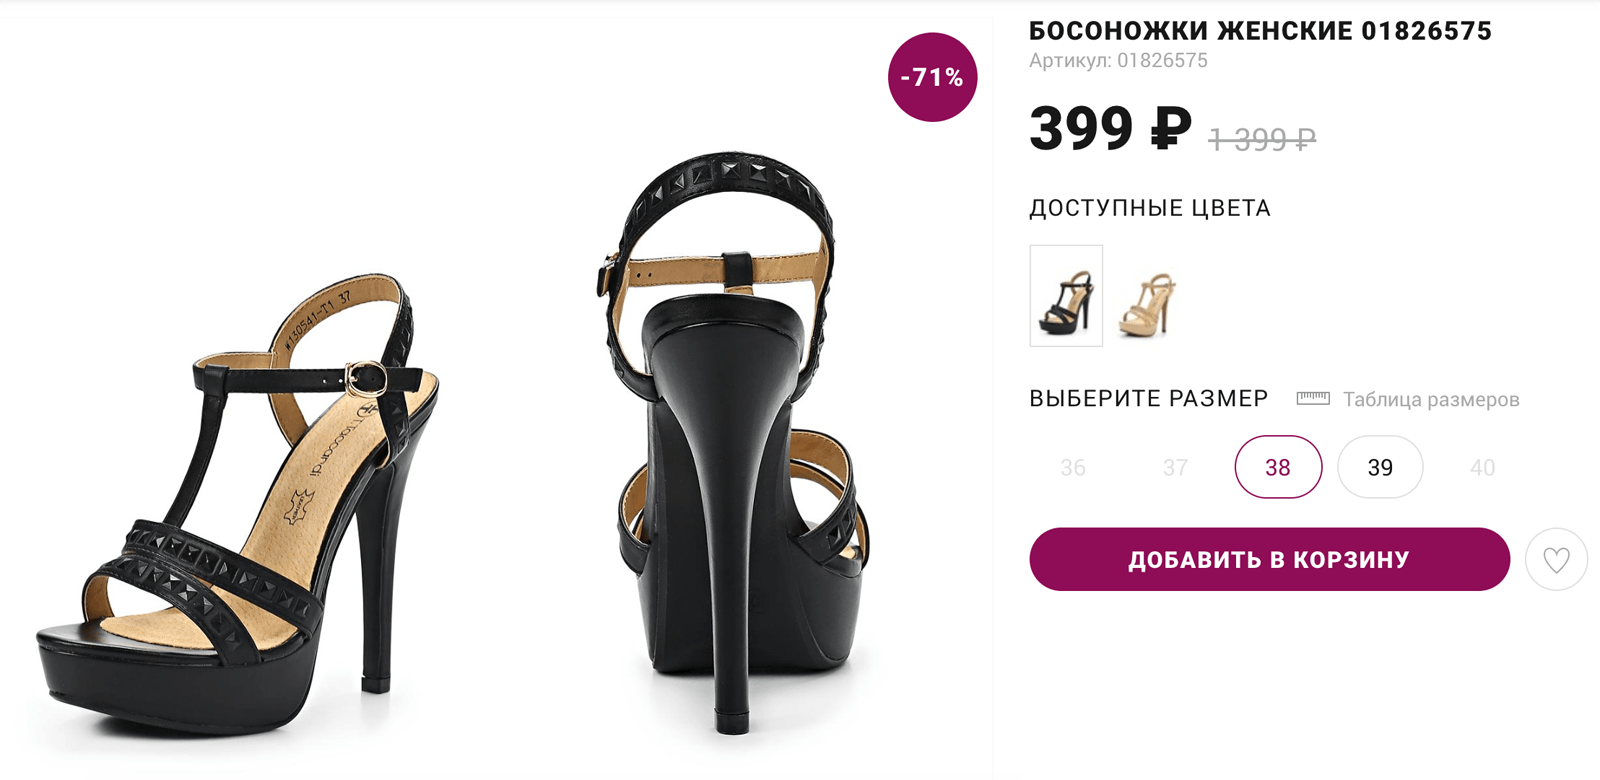Choose size 40

(1482, 467)
